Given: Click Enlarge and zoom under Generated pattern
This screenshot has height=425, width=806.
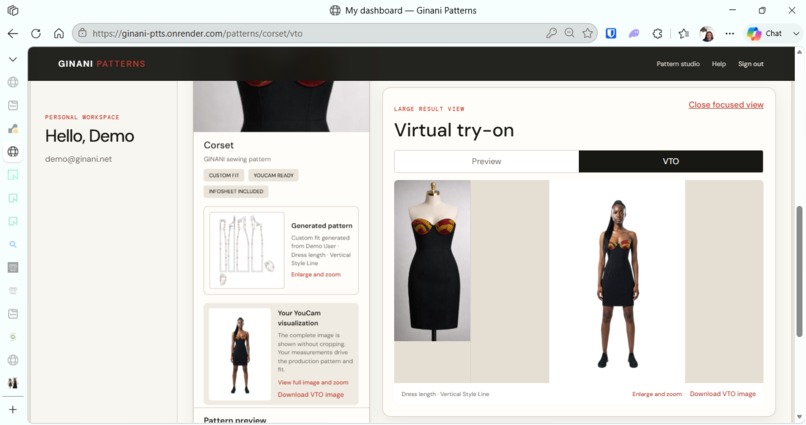Looking at the screenshot, I should pyautogui.click(x=316, y=274).
